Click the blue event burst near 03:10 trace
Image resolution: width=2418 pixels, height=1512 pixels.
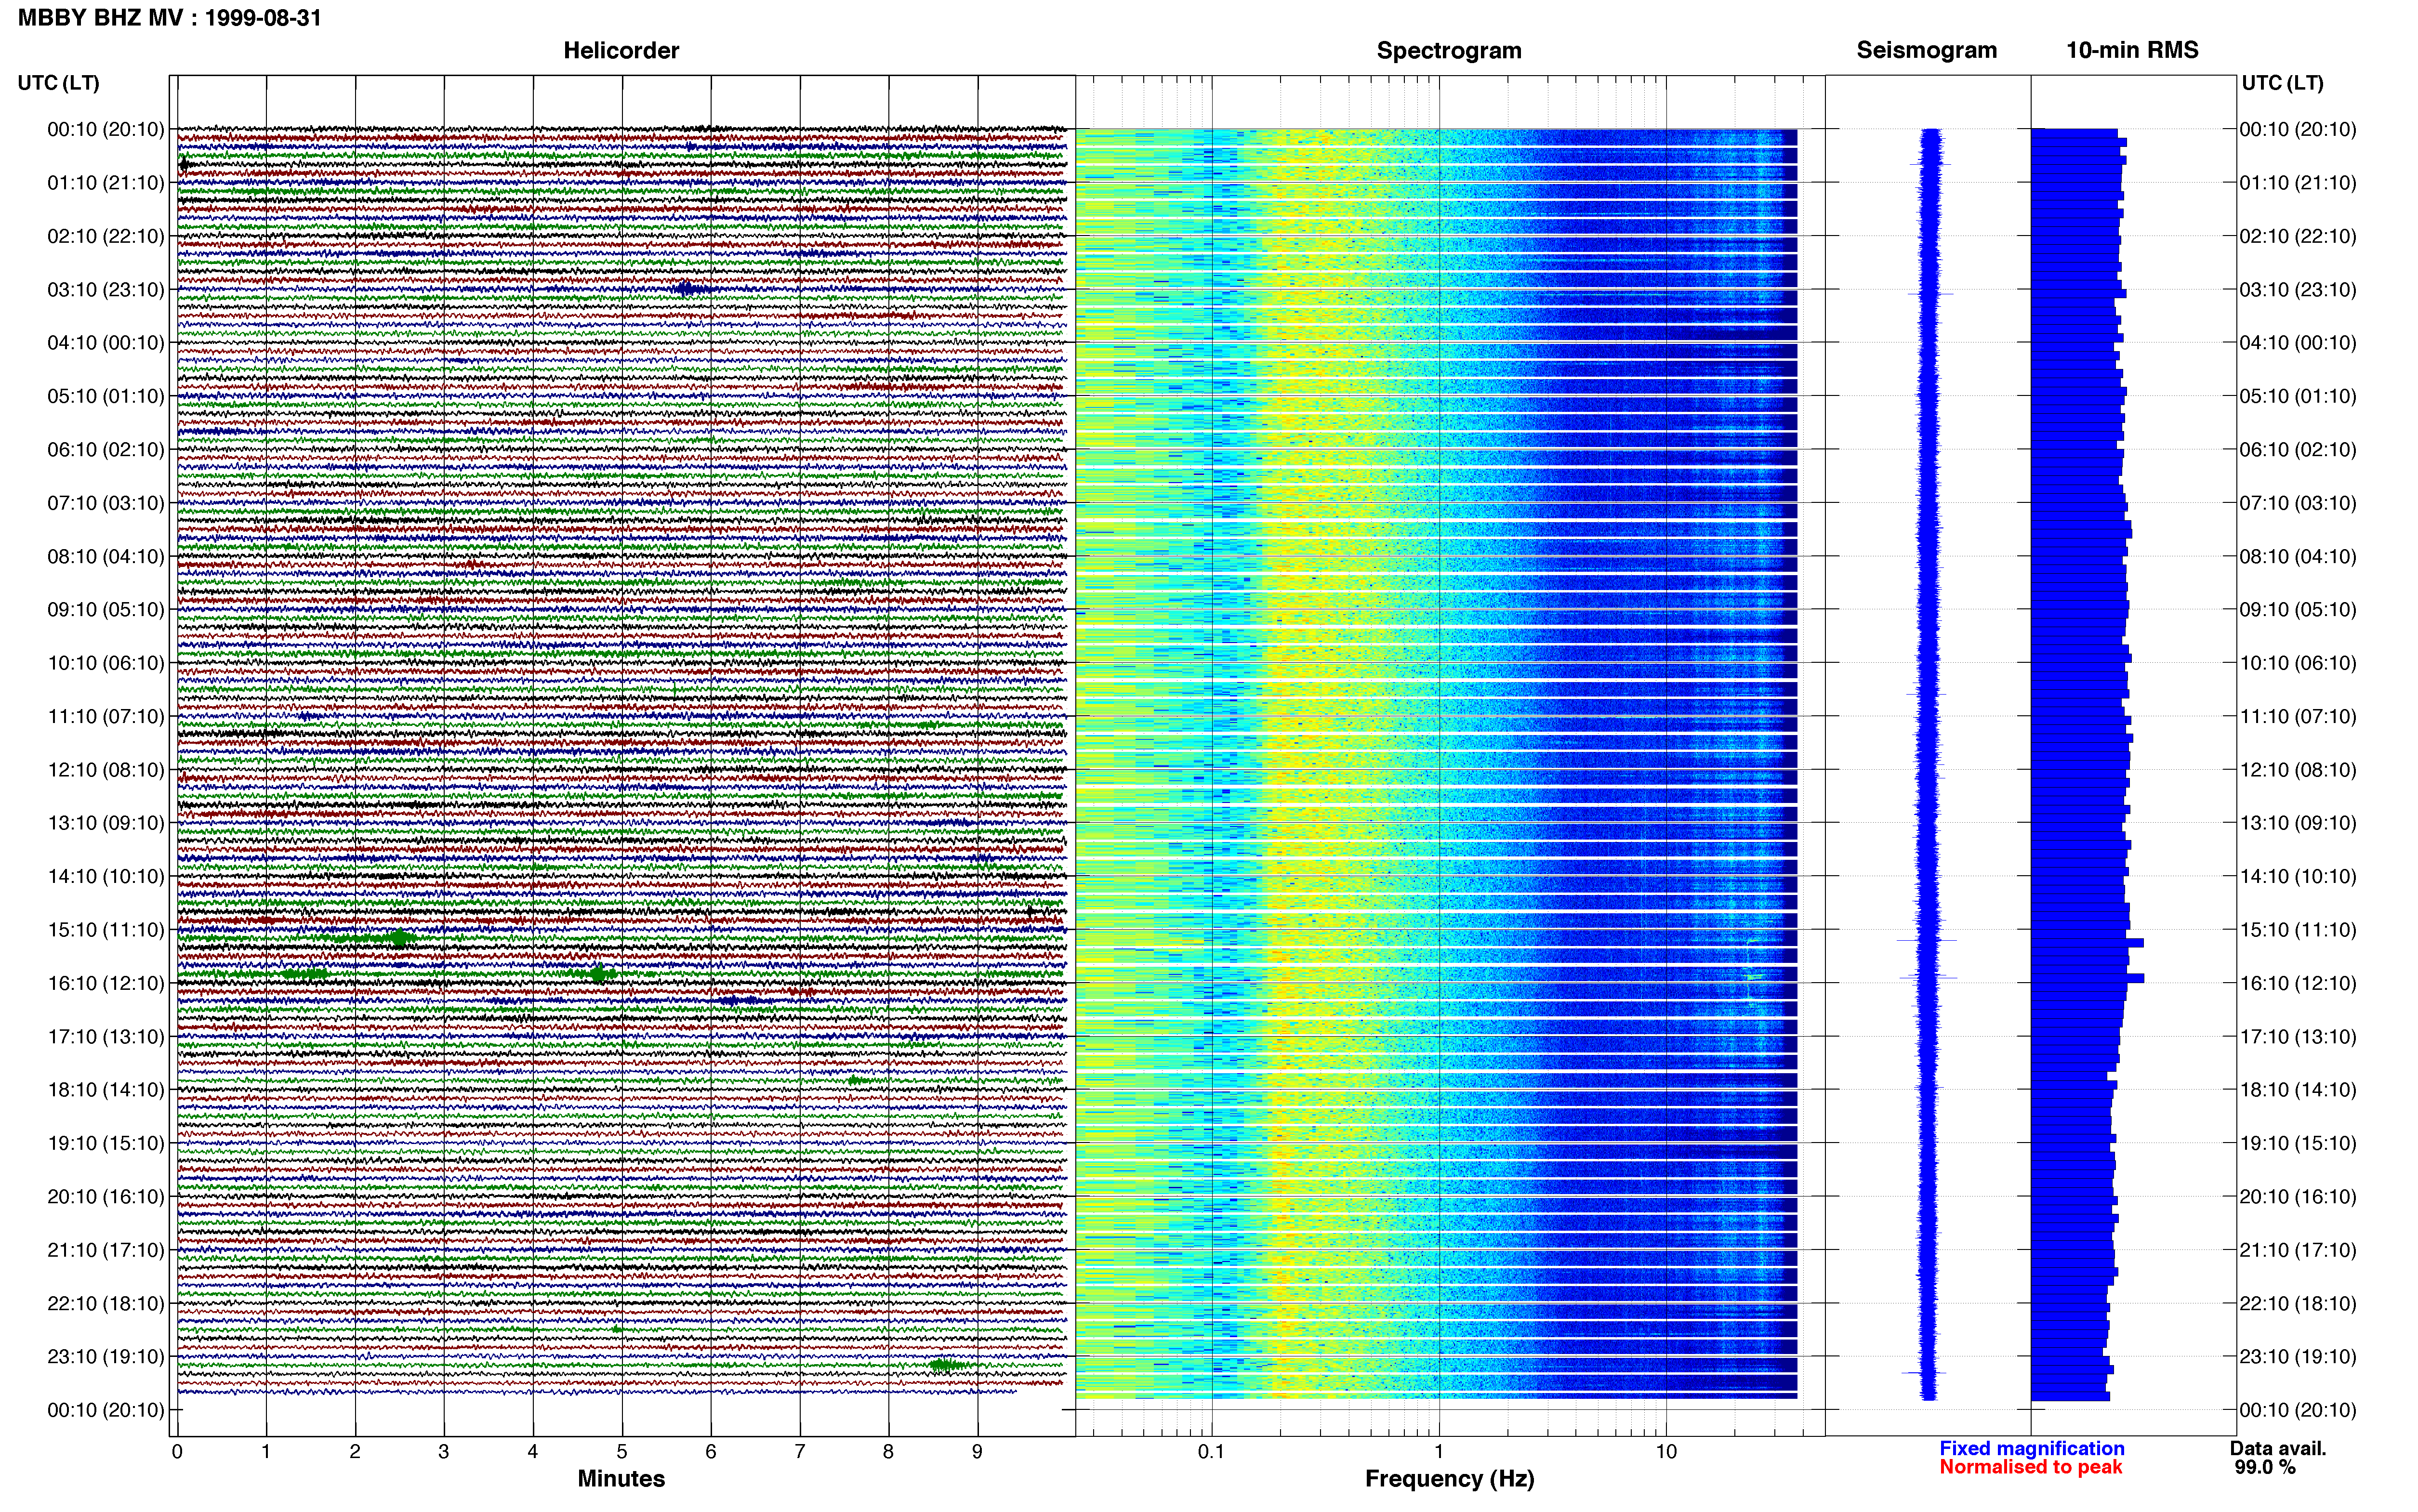688,289
